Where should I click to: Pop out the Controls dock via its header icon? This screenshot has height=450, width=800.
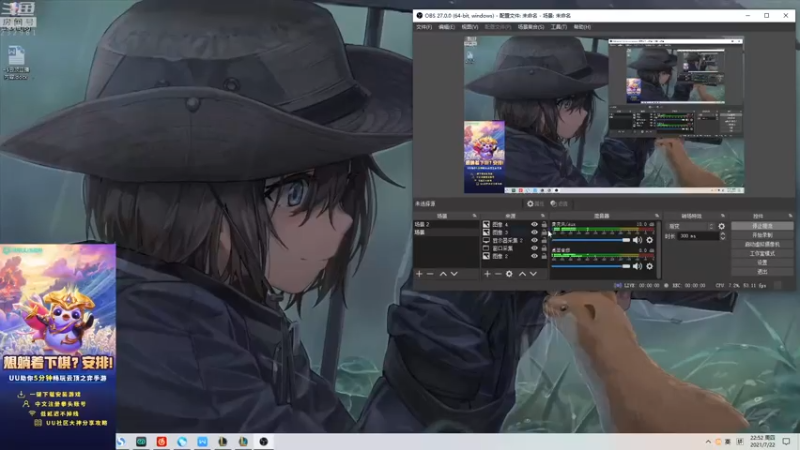790,216
